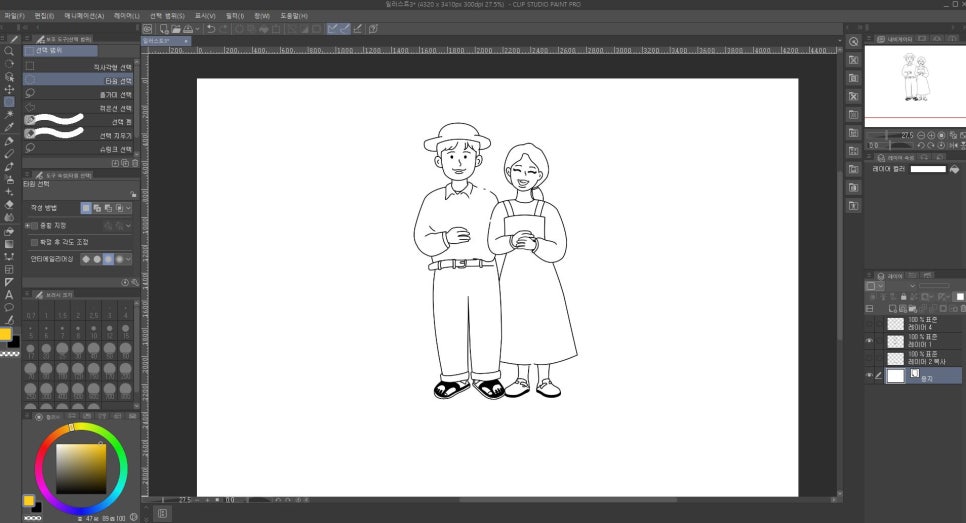Choose 슈링크 선택 sub tool
966x523 pixels.
click(78, 149)
